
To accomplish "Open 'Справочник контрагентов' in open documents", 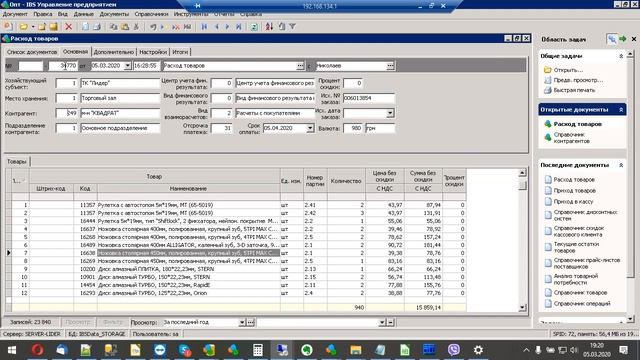I will coord(571,138).
